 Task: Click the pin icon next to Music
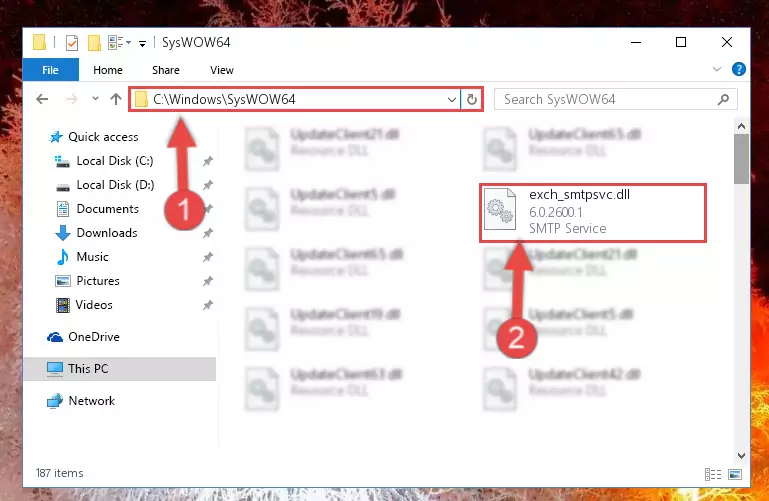coord(208,257)
